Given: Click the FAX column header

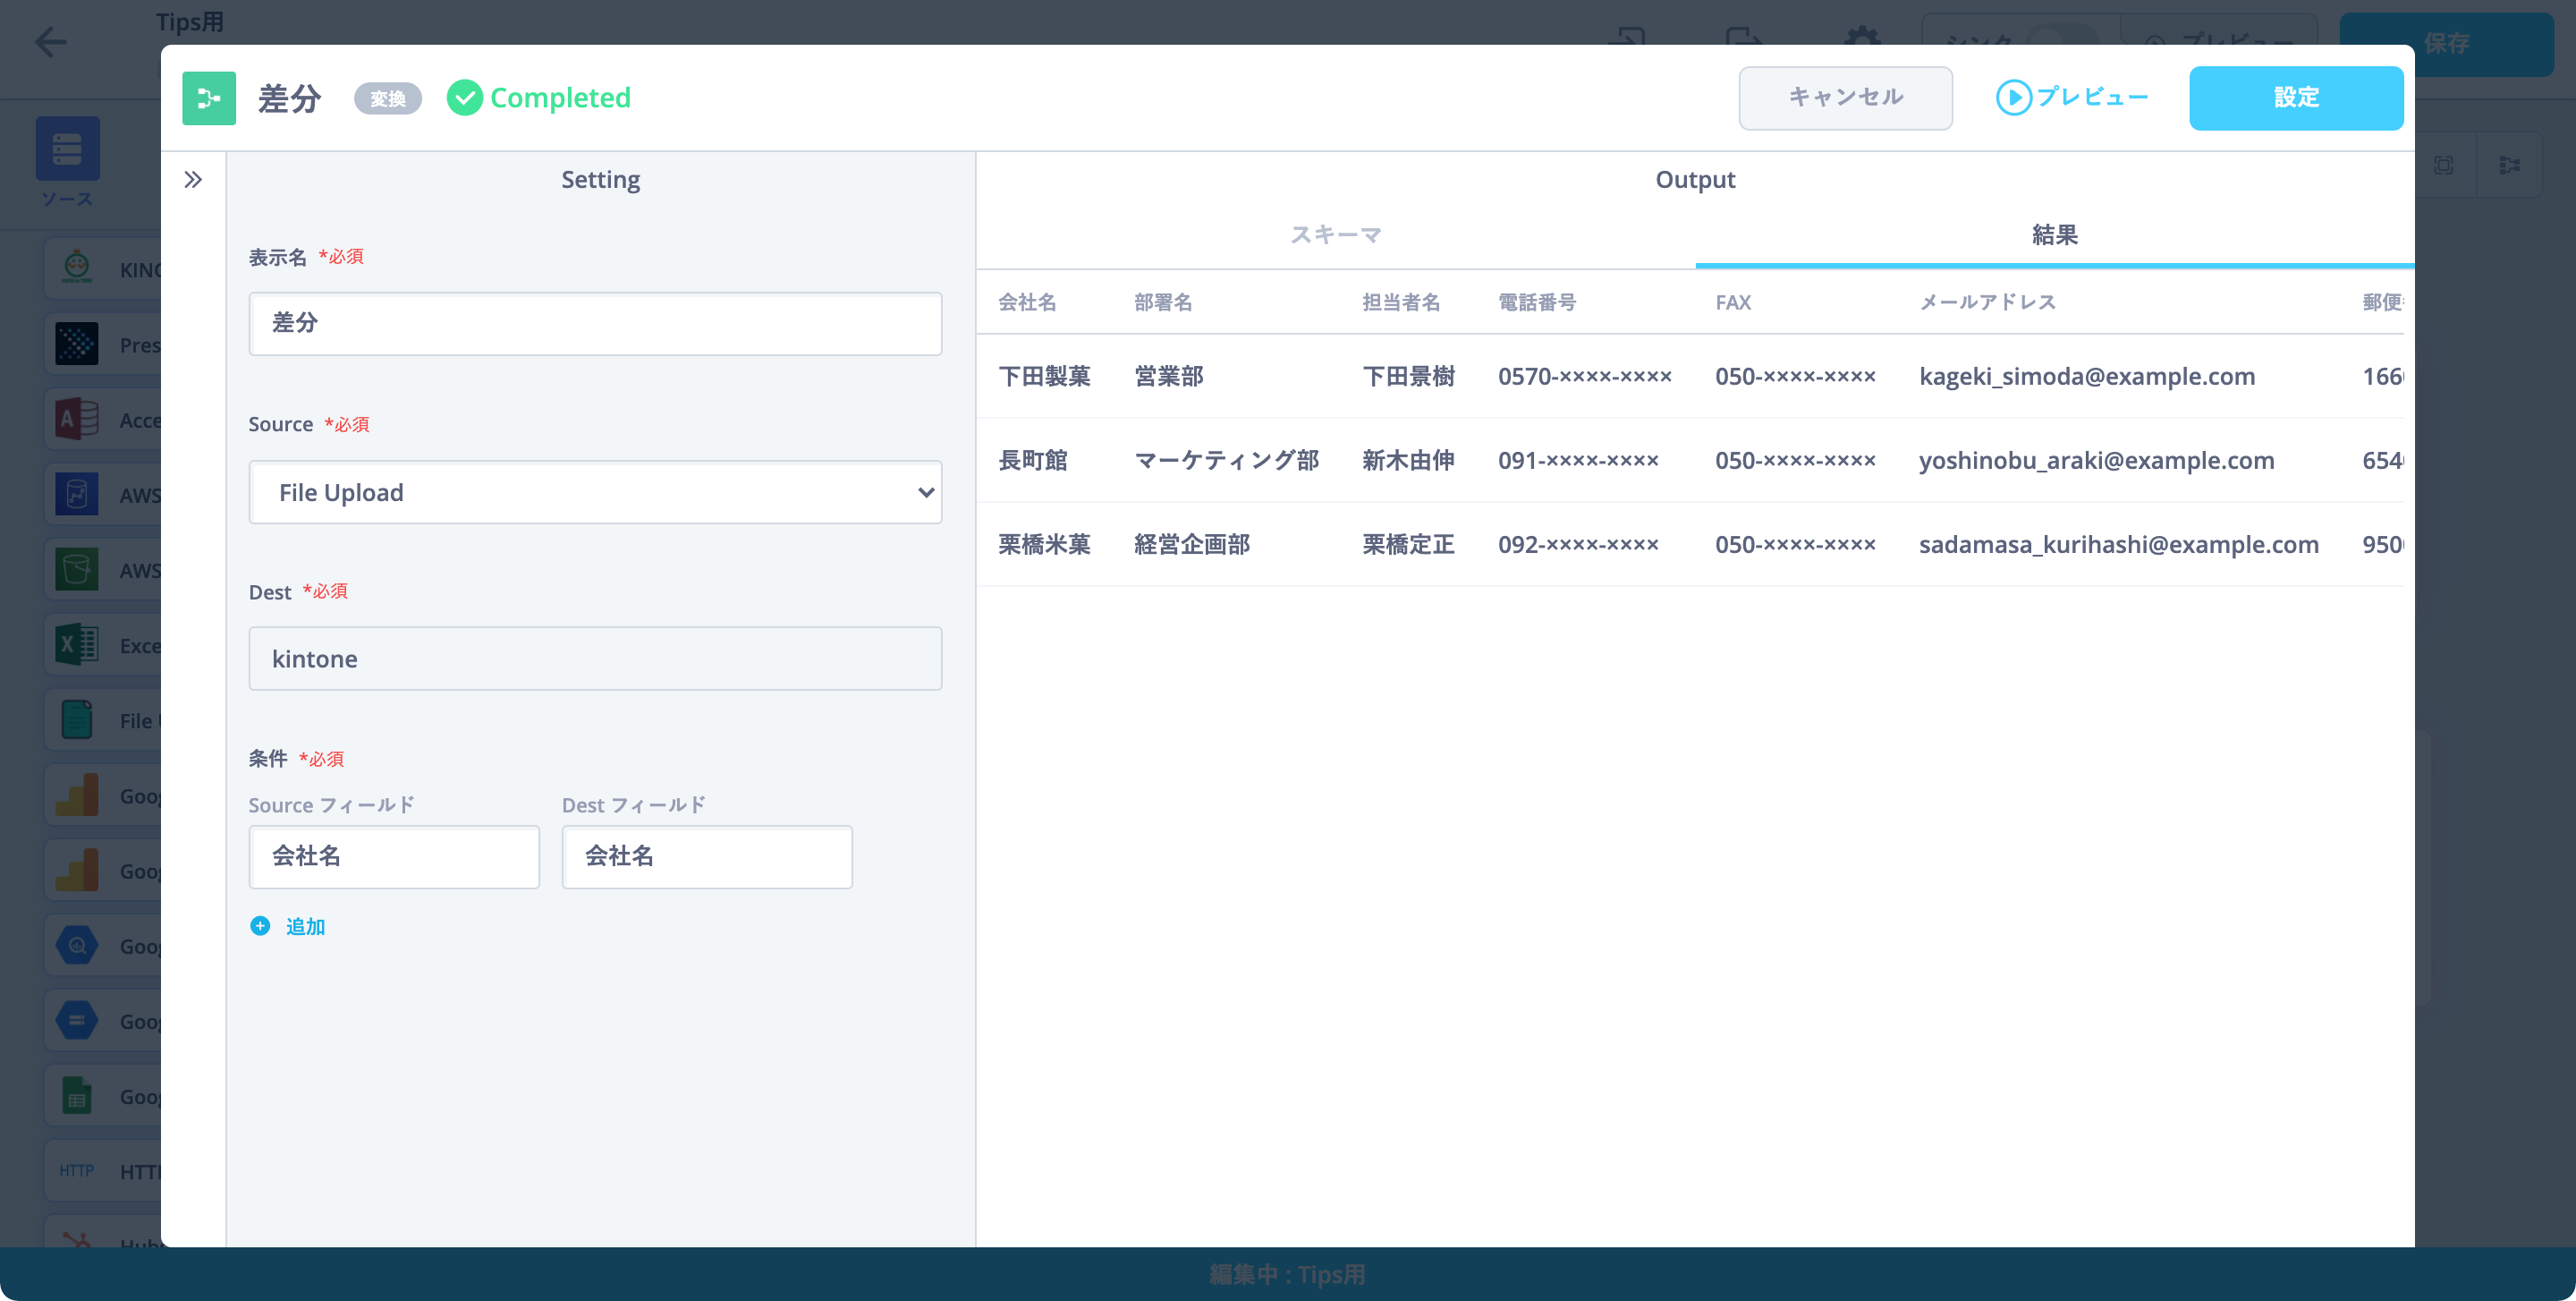Looking at the screenshot, I should tap(1733, 302).
